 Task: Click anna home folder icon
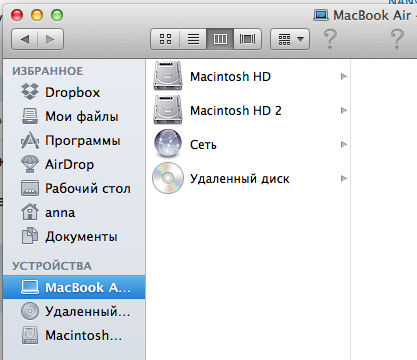point(30,212)
